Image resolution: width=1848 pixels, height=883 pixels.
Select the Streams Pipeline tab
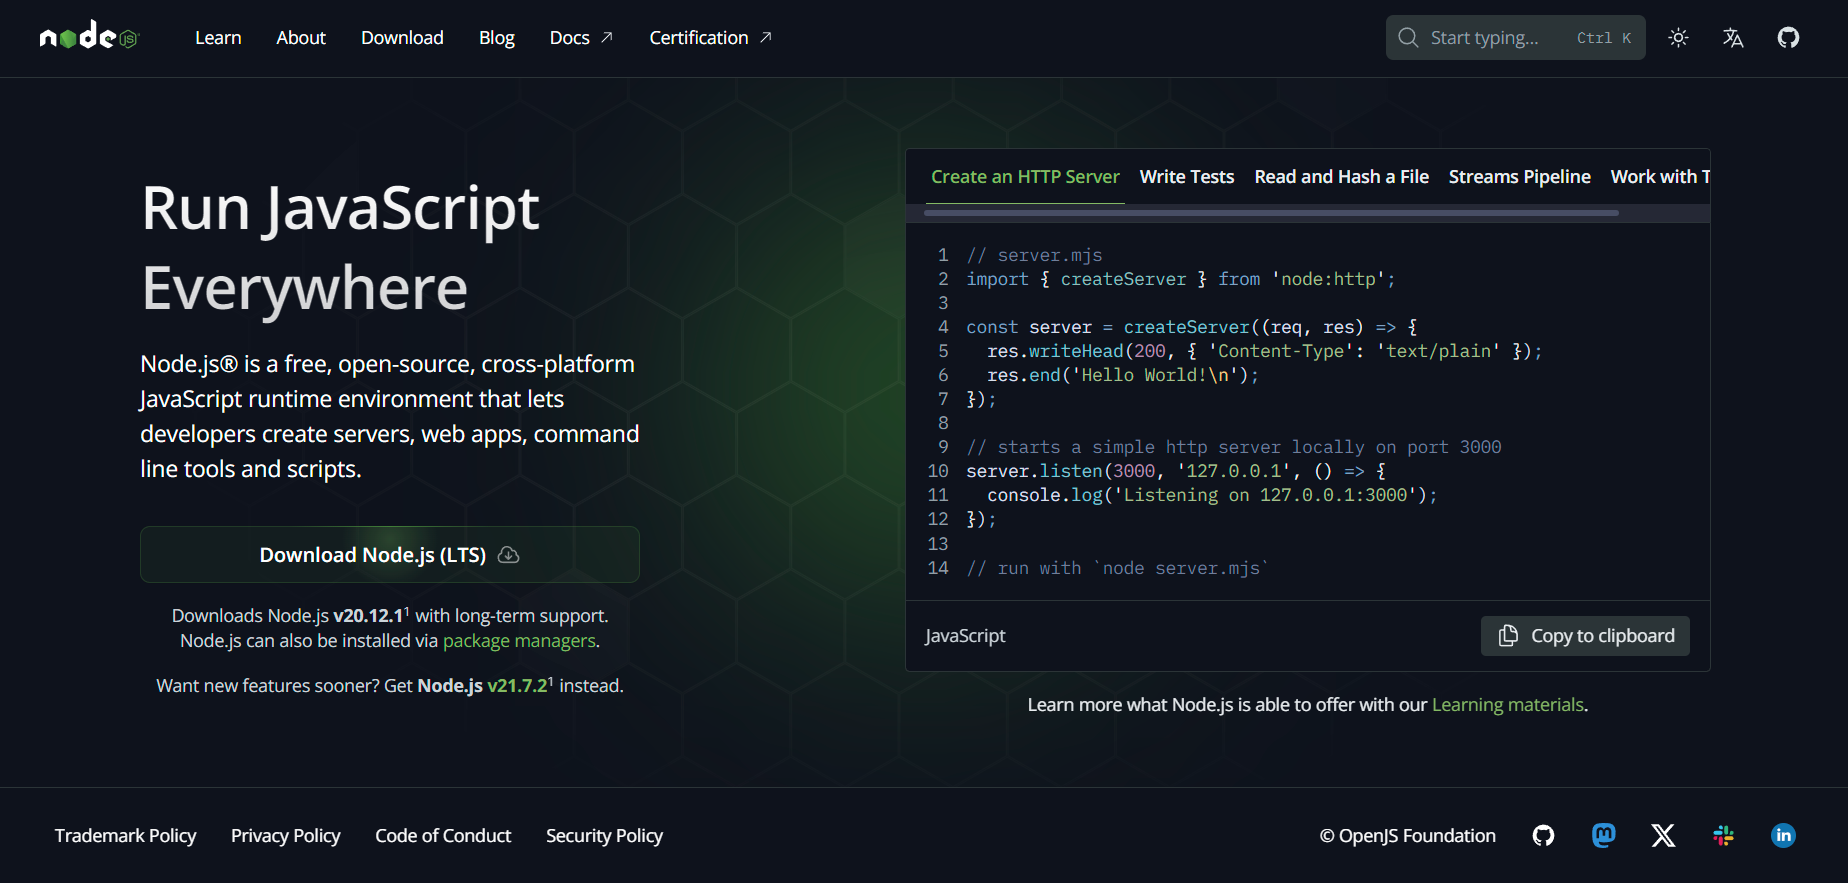coord(1519,177)
